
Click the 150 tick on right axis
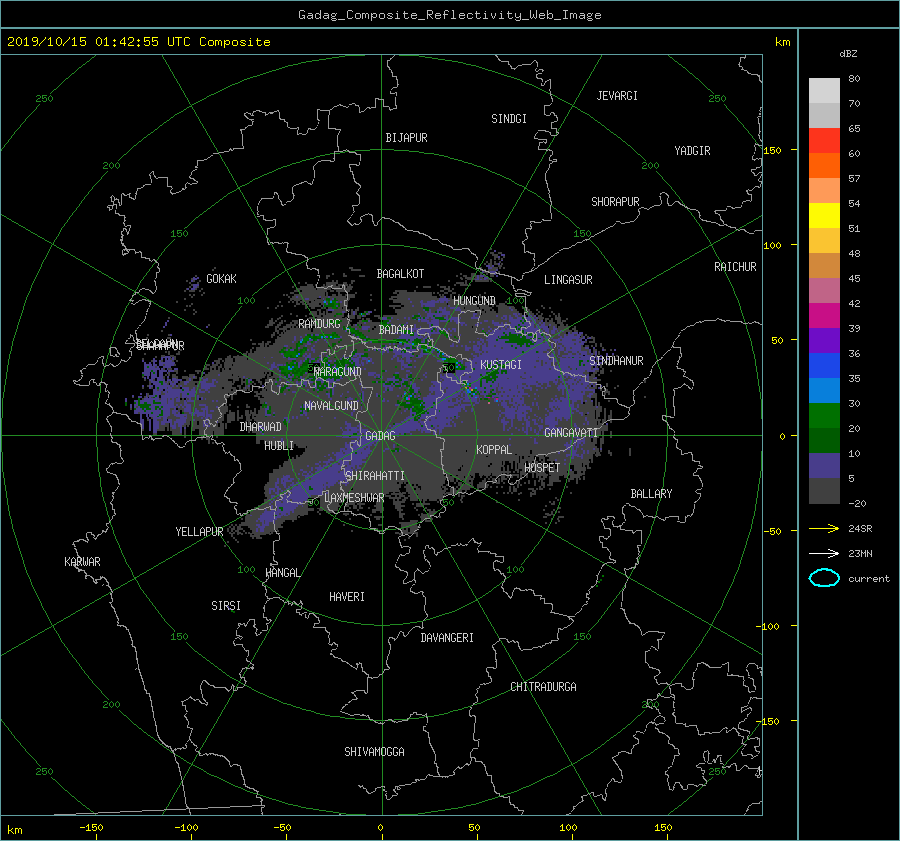[772, 150]
